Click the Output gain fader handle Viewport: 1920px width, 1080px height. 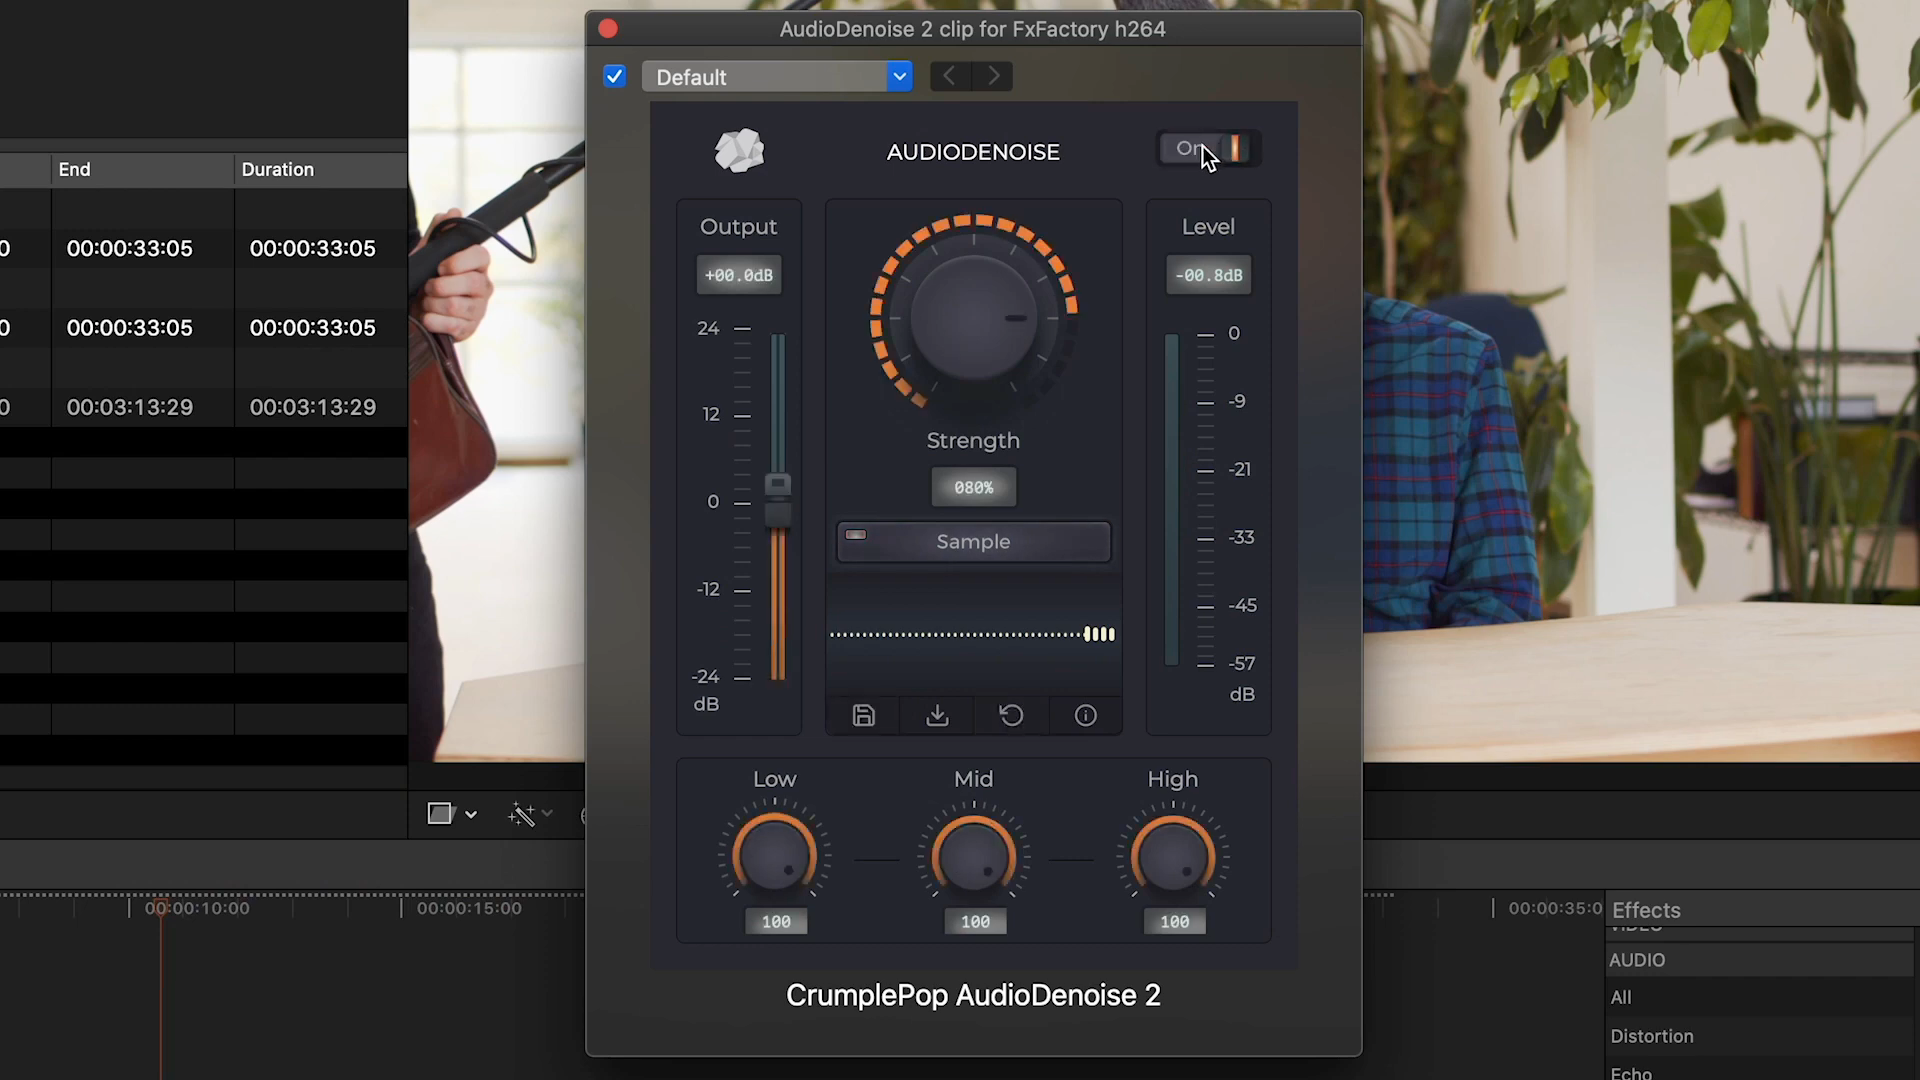click(778, 500)
